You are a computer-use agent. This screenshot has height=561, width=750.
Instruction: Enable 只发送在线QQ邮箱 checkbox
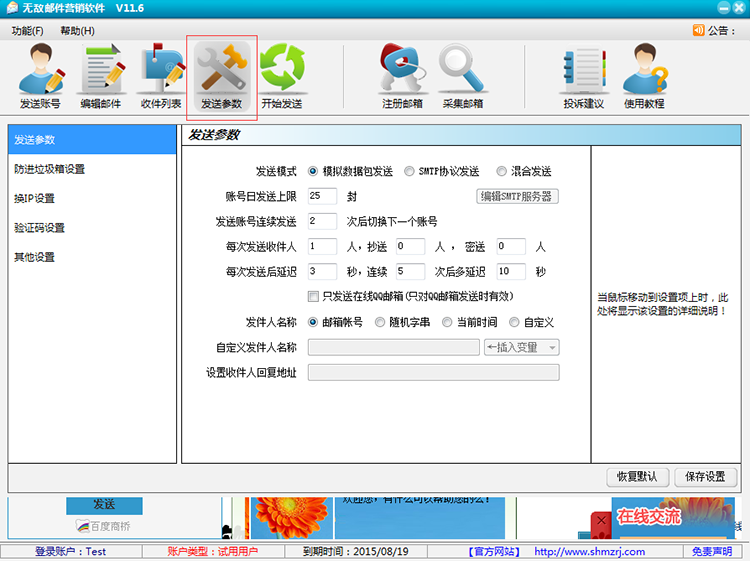(x=314, y=297)
